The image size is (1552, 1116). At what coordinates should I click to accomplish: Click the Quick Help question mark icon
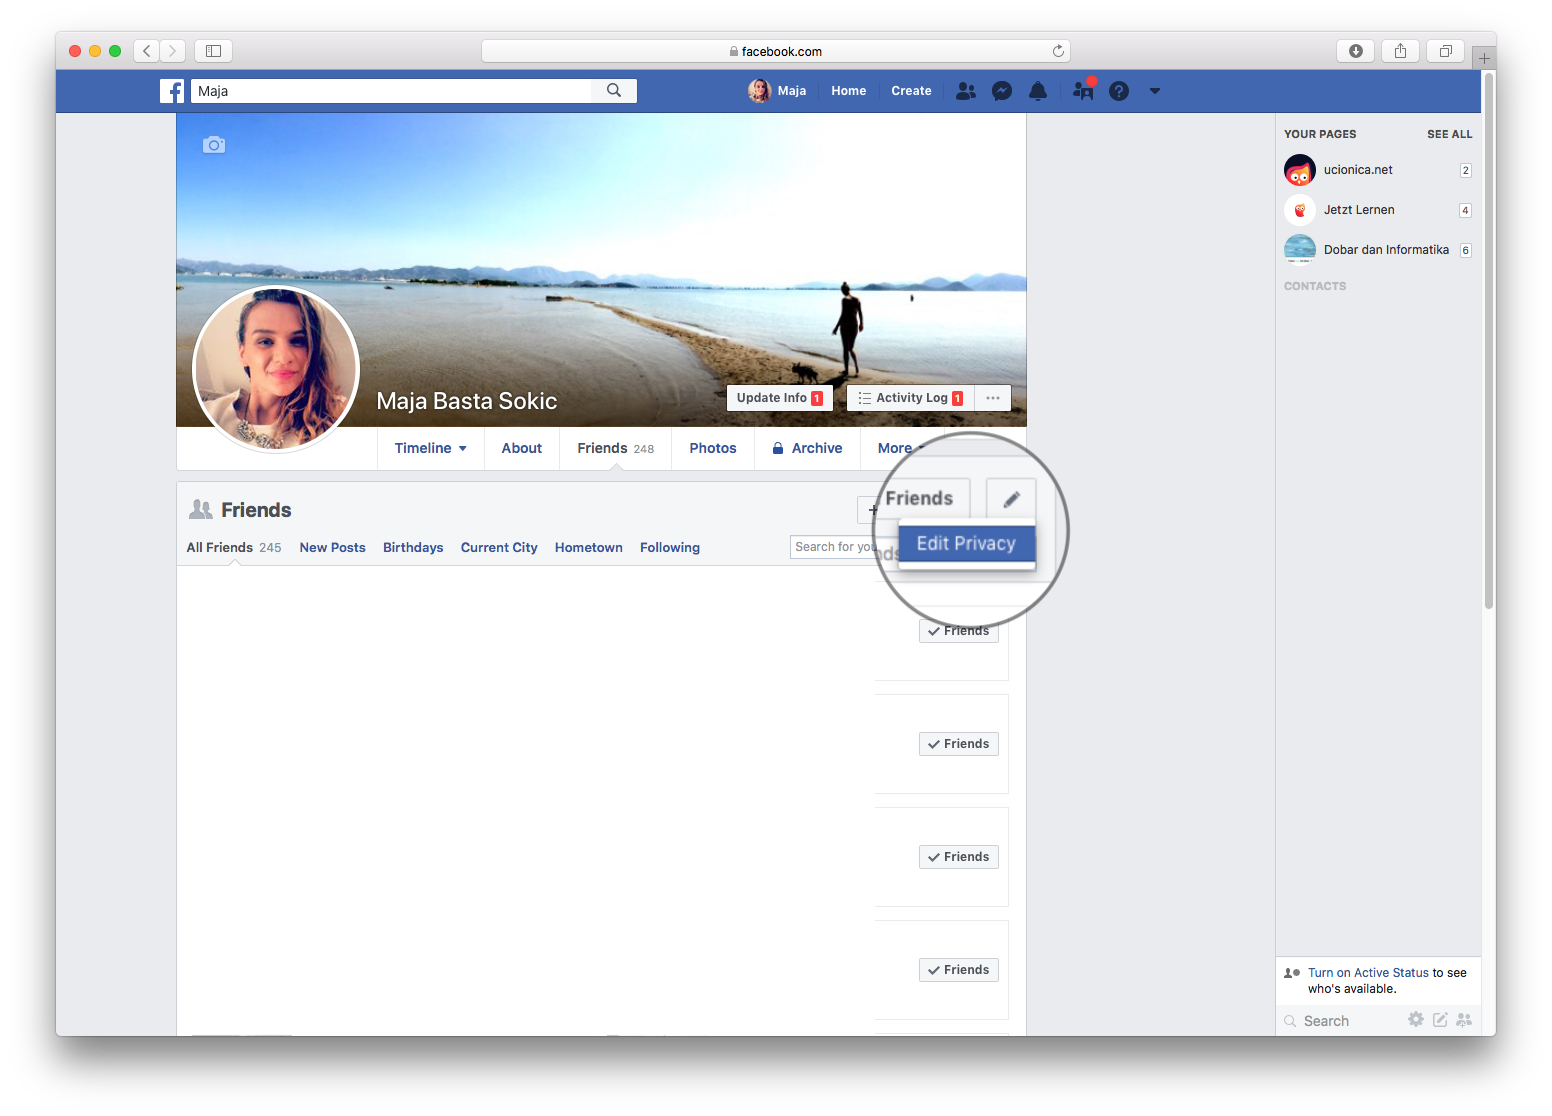tap(1119, 91)
